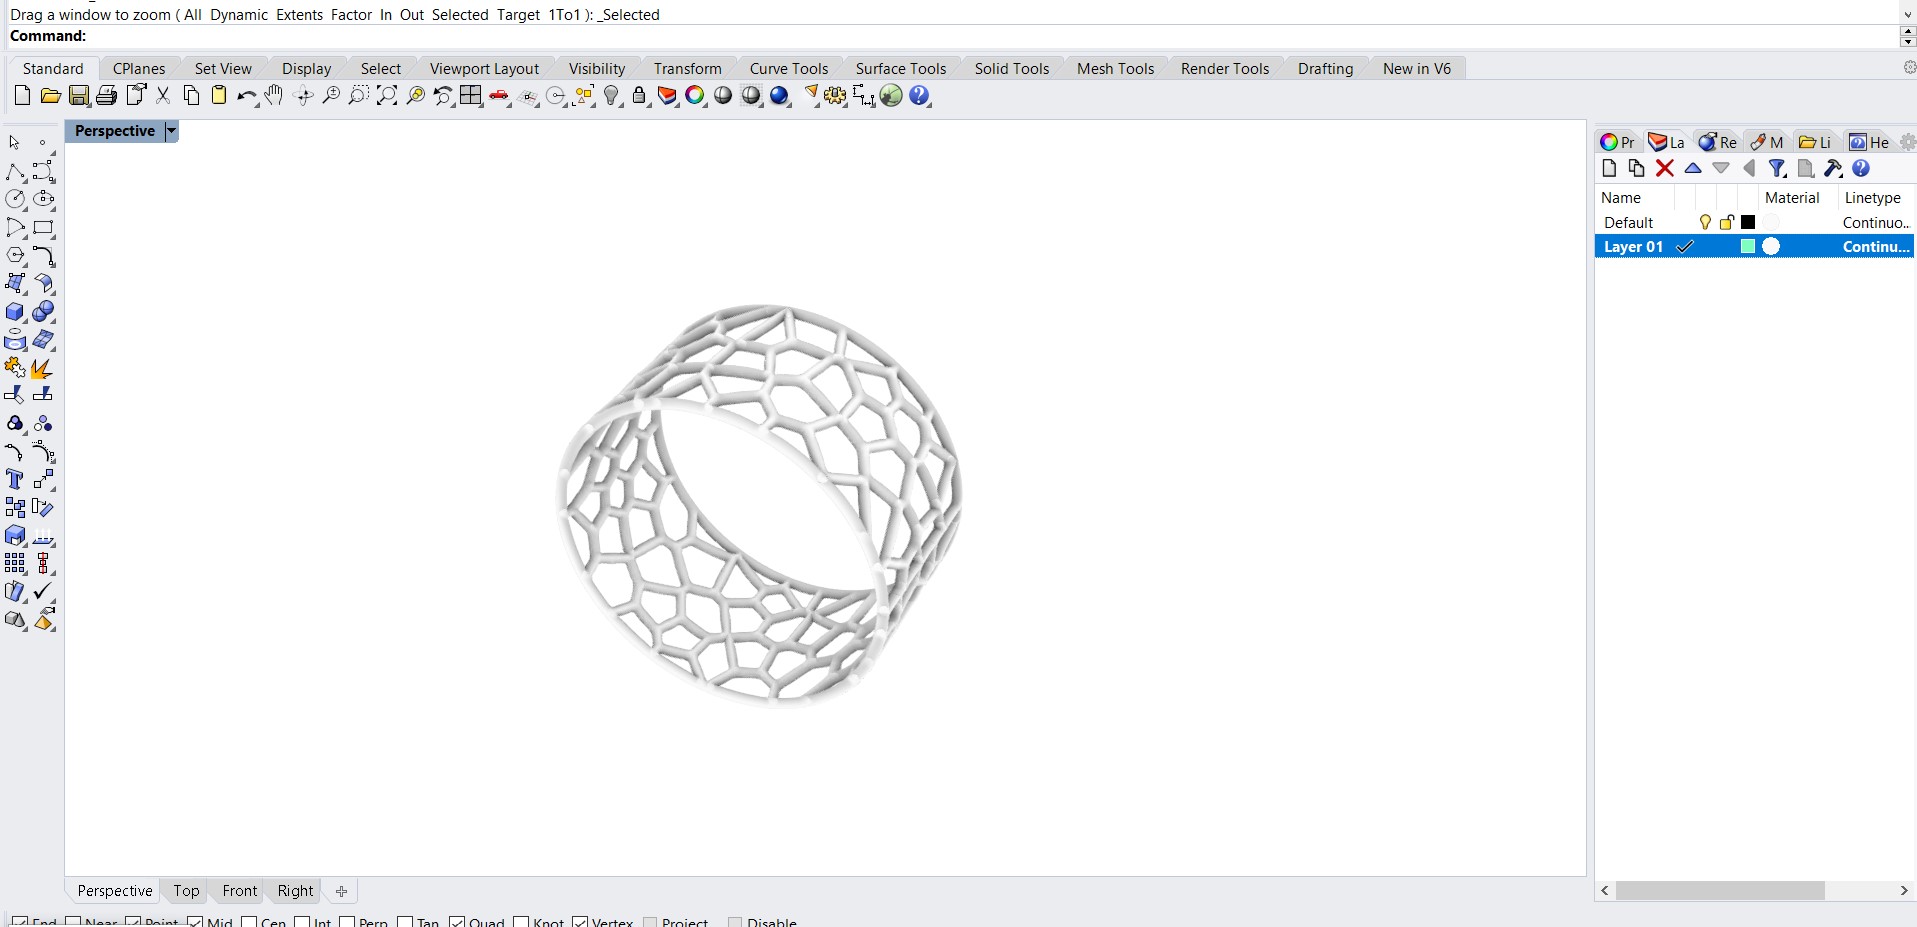The width and height of the screenshot is (1917, 927).
Task: Print the viewport with the printer icon
Action: tap(107, 96)
